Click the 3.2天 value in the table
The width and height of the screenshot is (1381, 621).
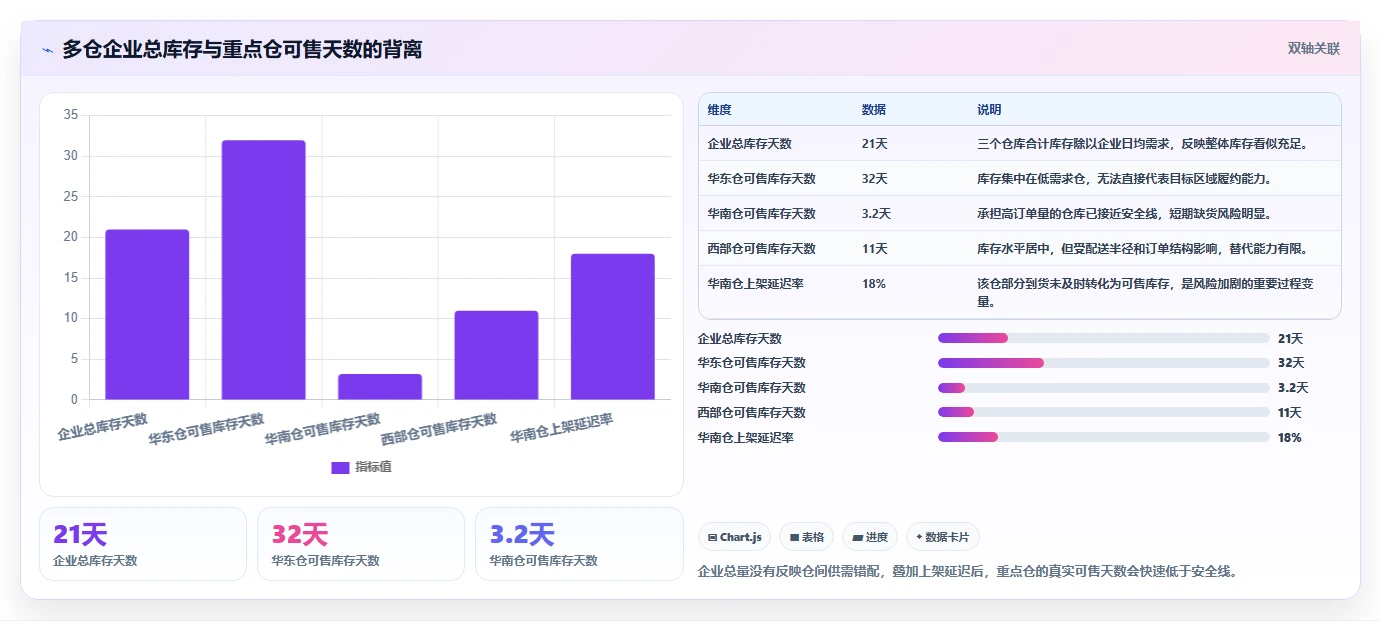(x=875, y=214)
